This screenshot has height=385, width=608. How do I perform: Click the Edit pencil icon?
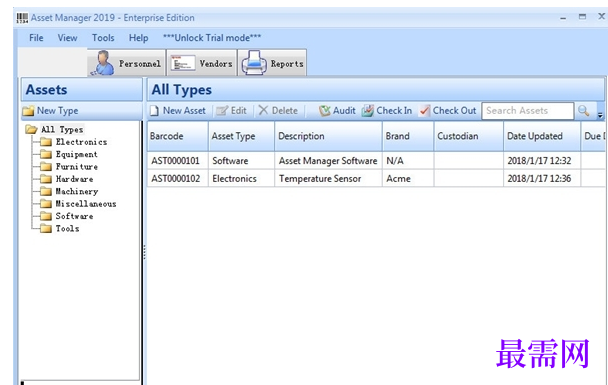(x=222, y=111)
